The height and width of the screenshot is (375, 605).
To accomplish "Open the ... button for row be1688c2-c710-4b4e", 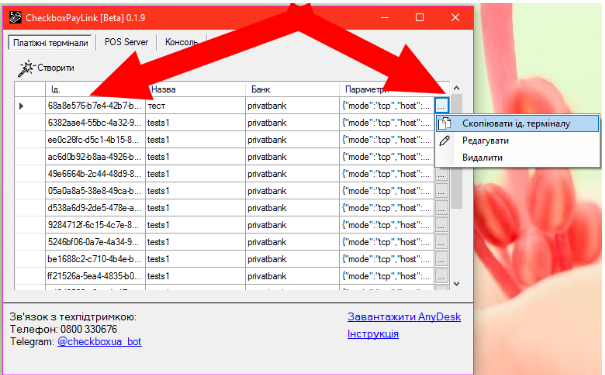I will tap(441, 259).
